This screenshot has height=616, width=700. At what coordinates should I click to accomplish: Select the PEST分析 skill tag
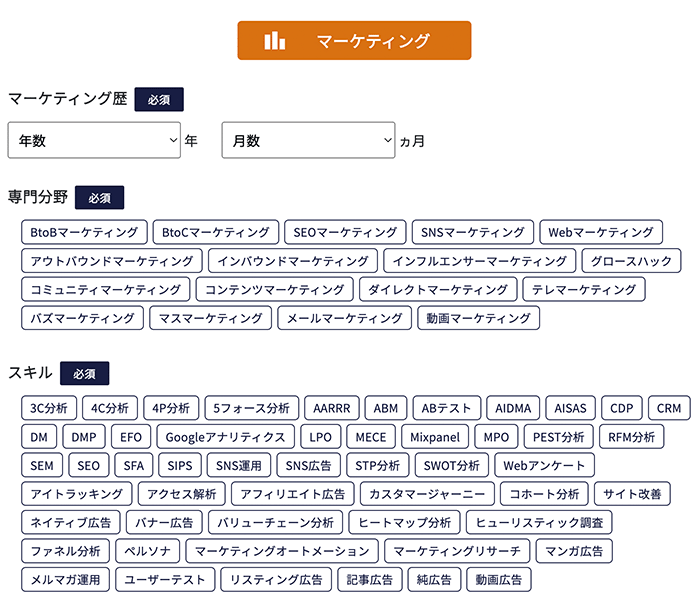(x=558, y=437)
